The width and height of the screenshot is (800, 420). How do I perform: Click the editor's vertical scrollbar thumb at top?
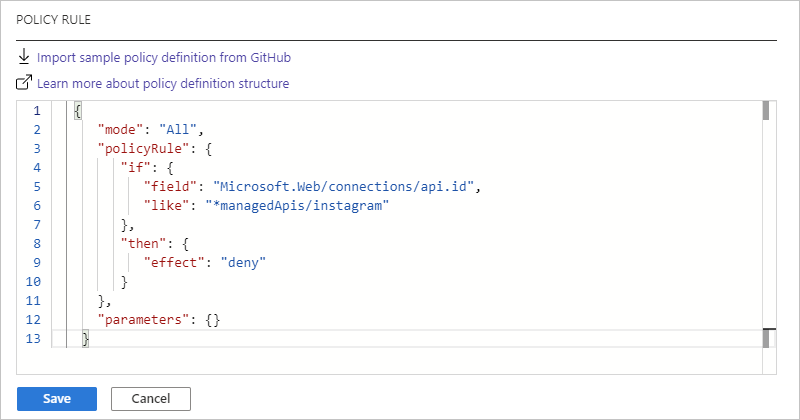click(x=766, y=110)
